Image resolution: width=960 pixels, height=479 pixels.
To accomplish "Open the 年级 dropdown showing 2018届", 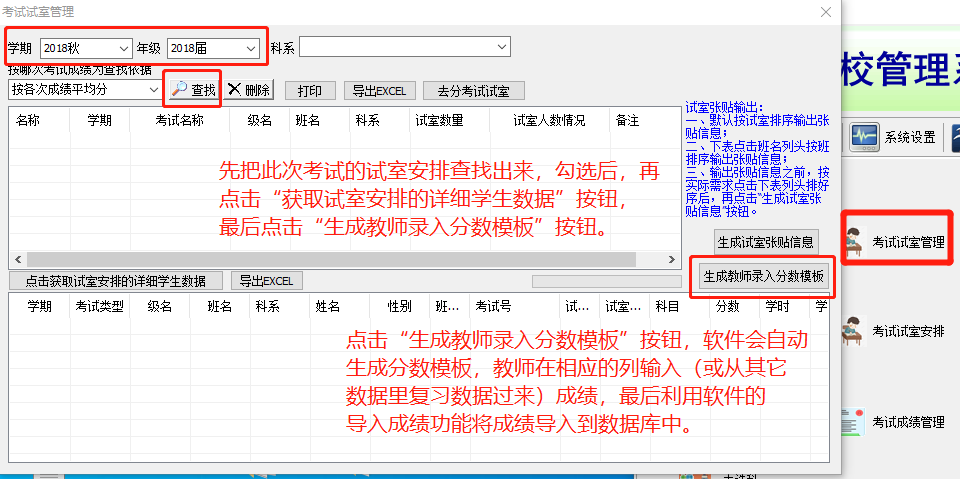I will click(213, 48).
